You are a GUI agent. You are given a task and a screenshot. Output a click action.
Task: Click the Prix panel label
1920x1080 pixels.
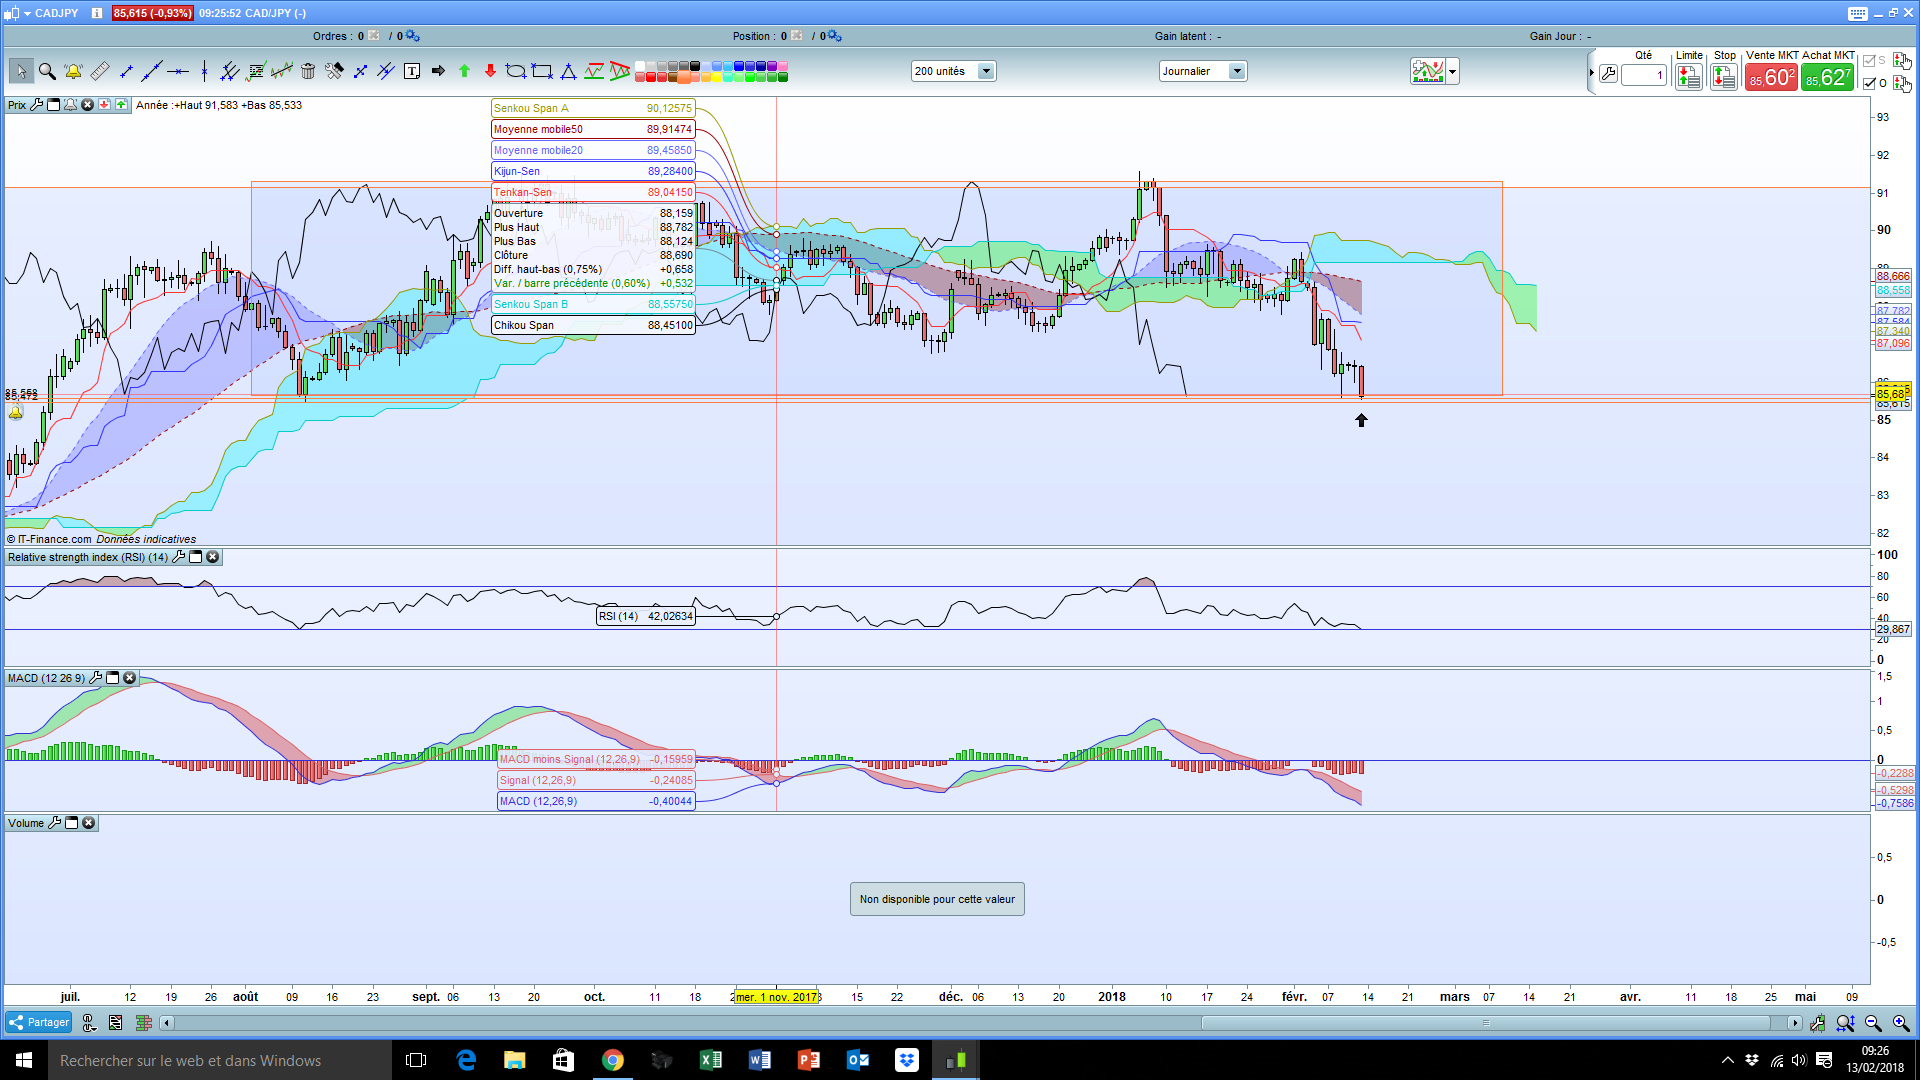(17, 105)
